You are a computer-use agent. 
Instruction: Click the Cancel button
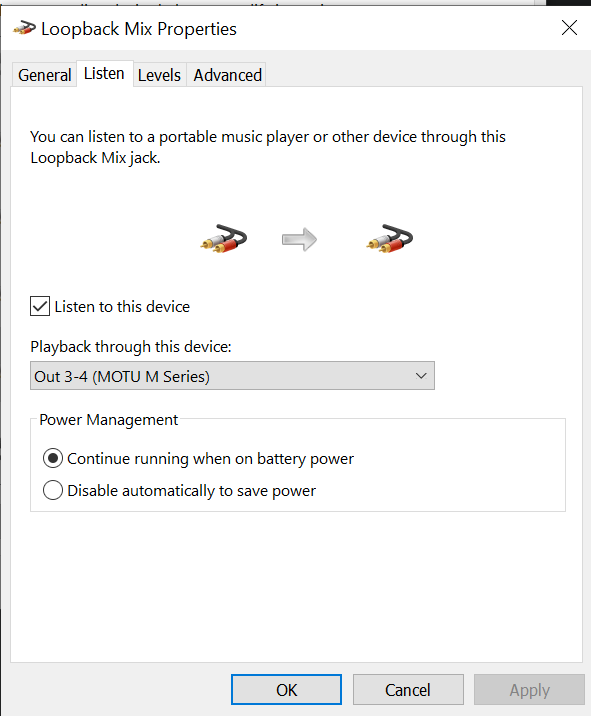408,690
